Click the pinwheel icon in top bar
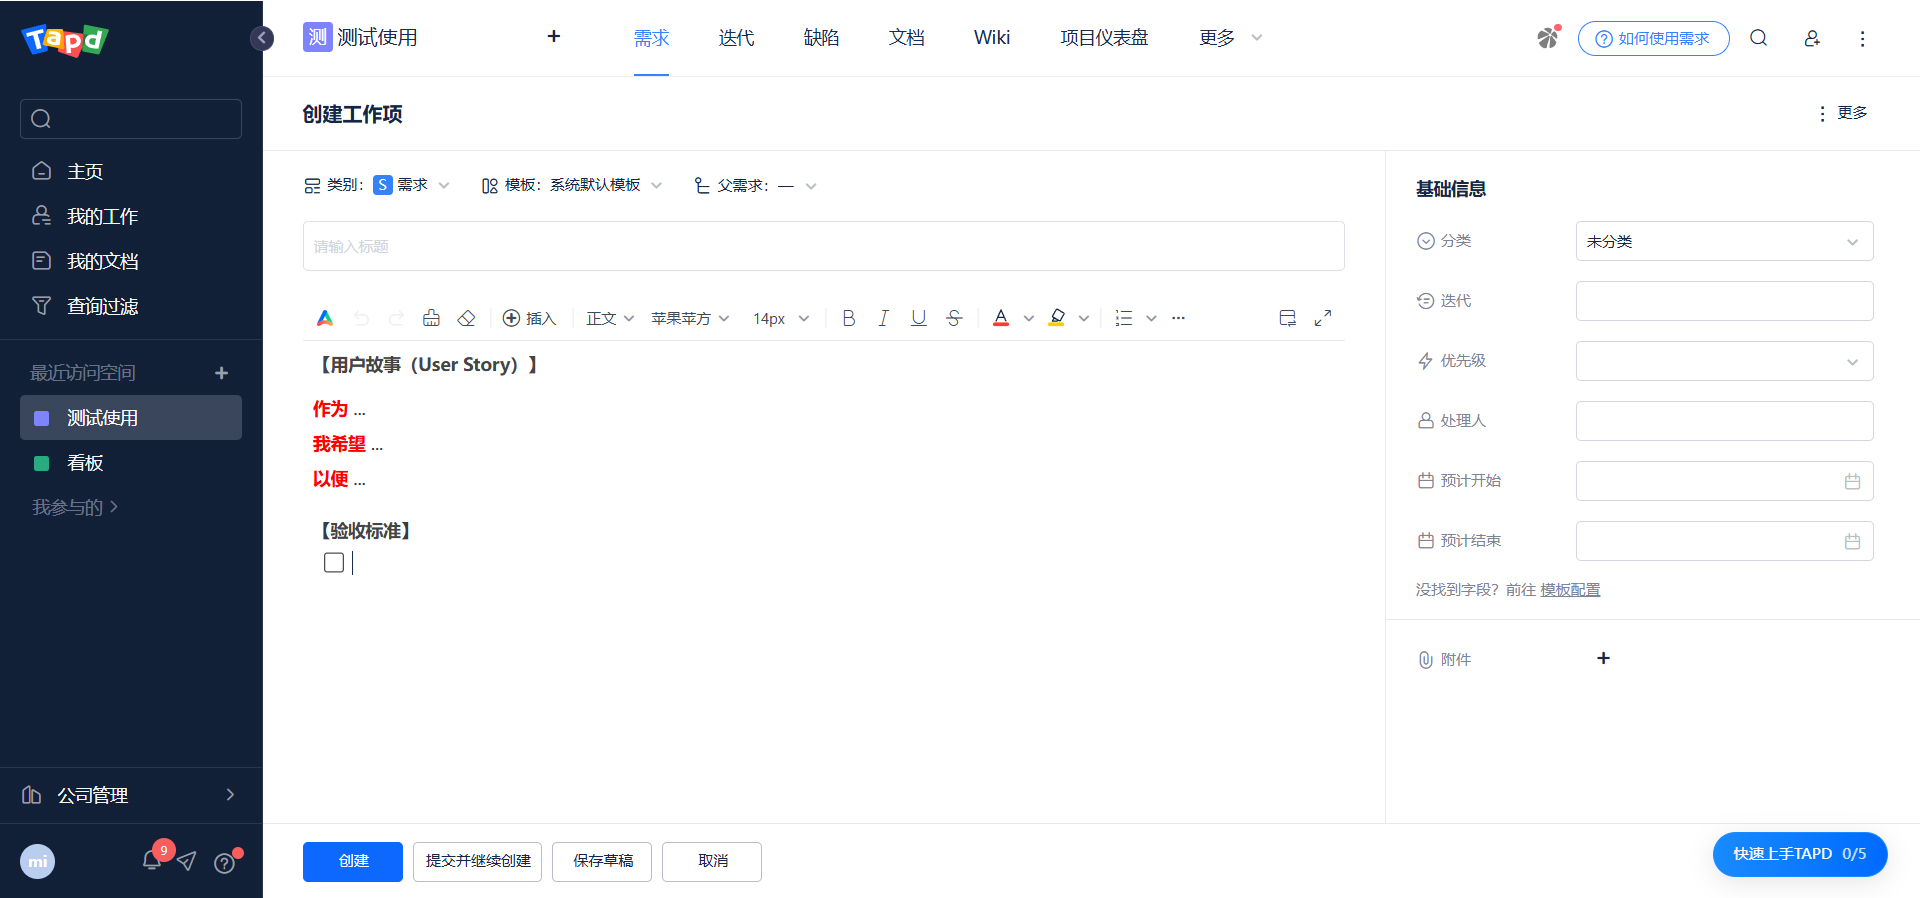This screenshot has width=1920, height=898. point(1548,38)
